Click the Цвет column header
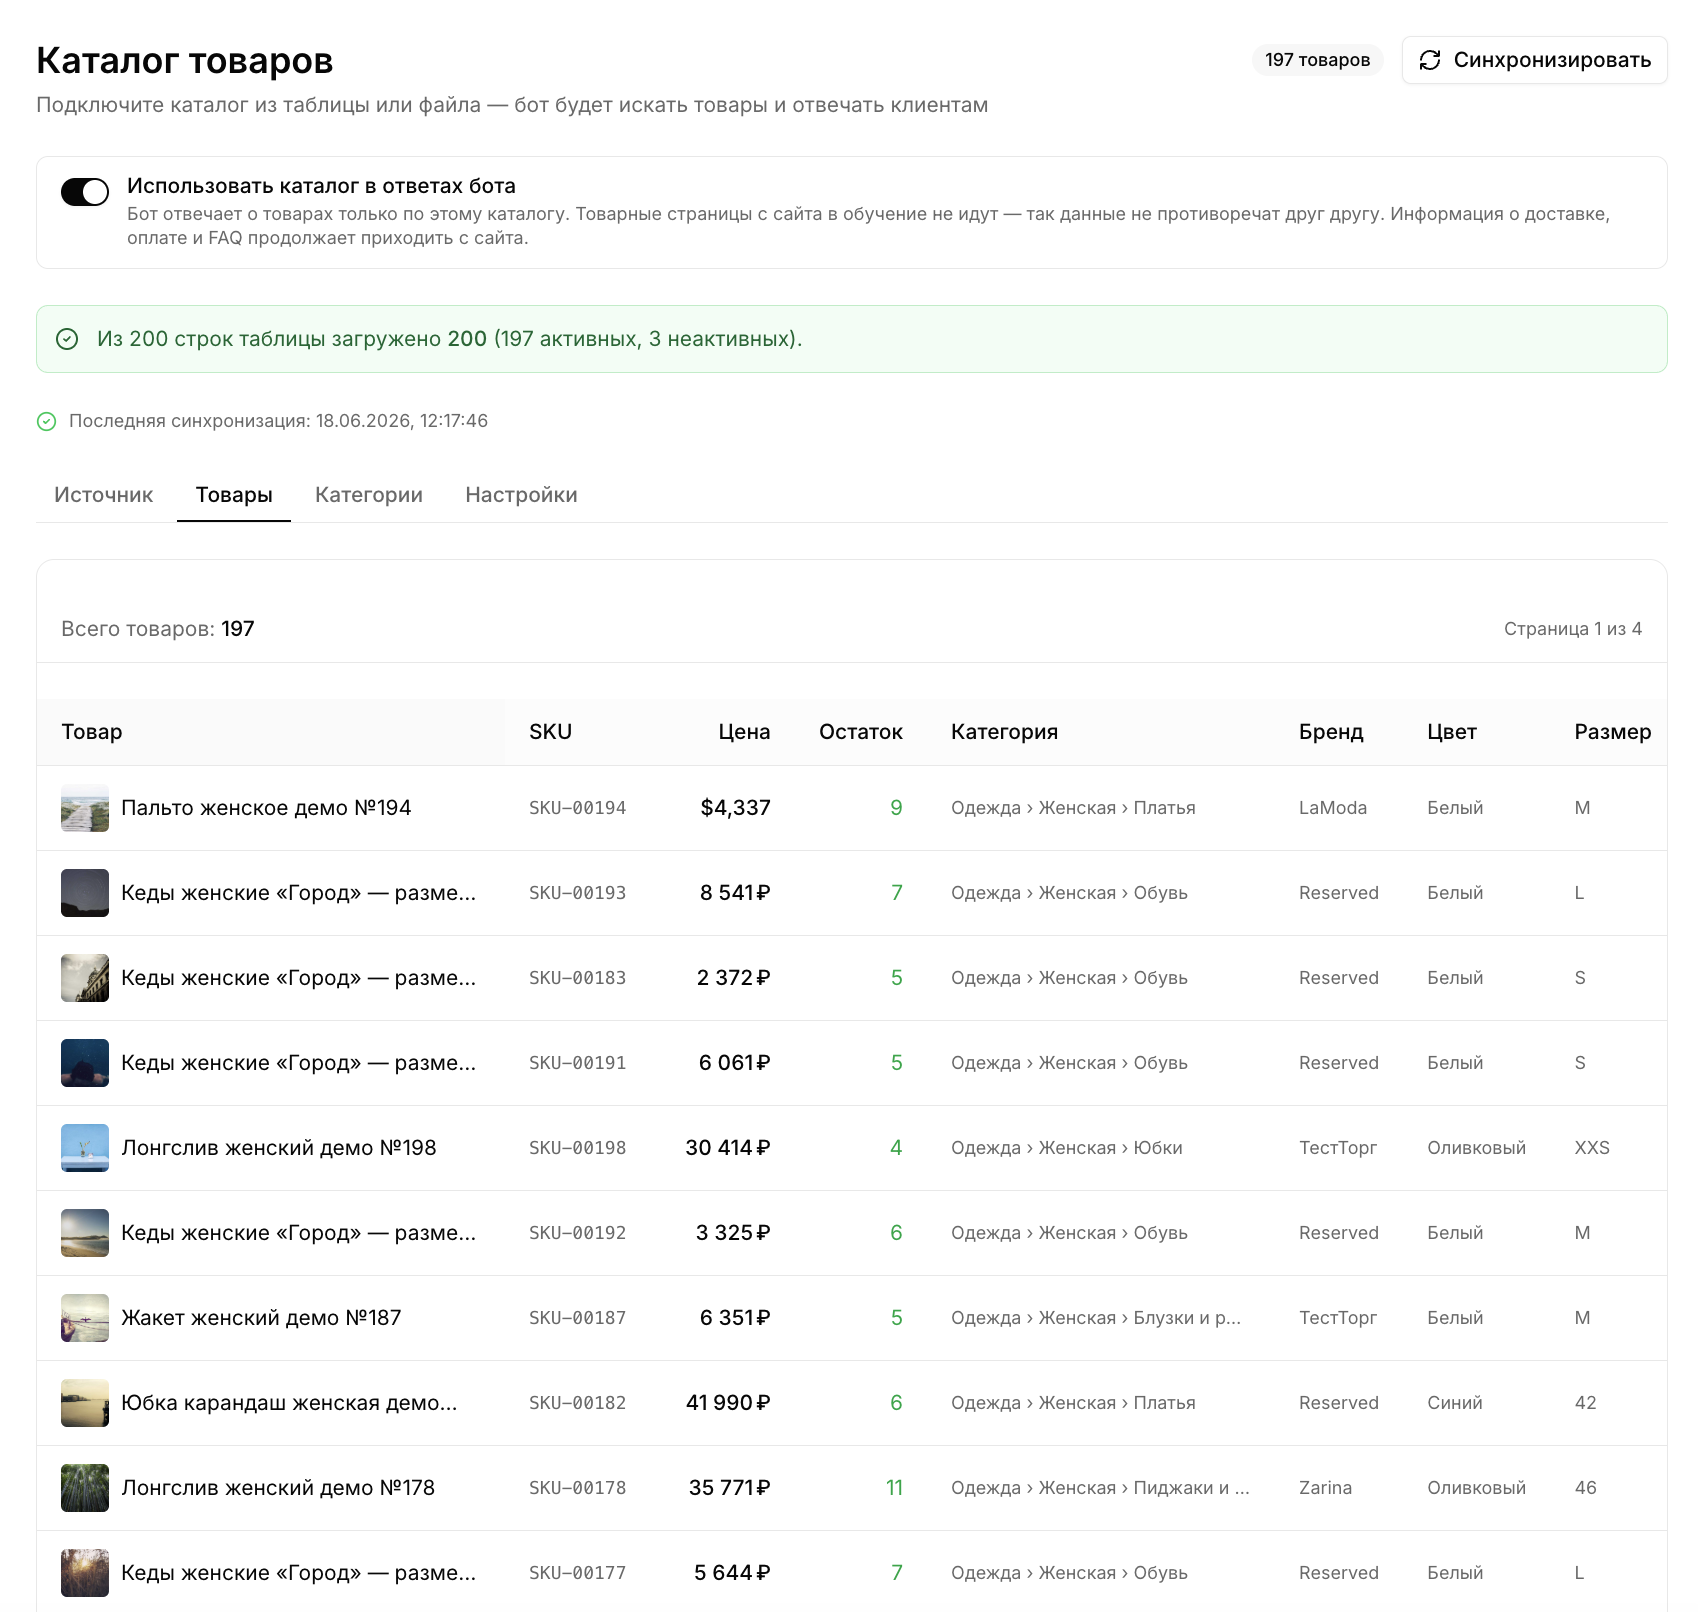The width and height of the screenshot is (1698, 1612). [x=1452, y=732]
